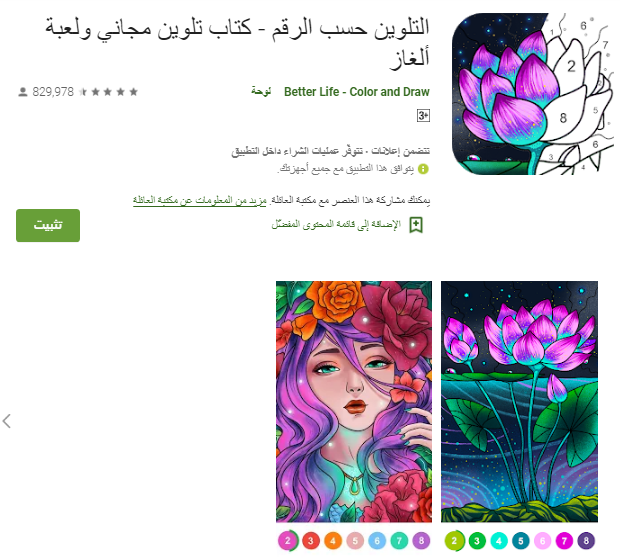Click the lotus flower app icon
The height and width of the screenshot is (558, 620).
(532, 94)
